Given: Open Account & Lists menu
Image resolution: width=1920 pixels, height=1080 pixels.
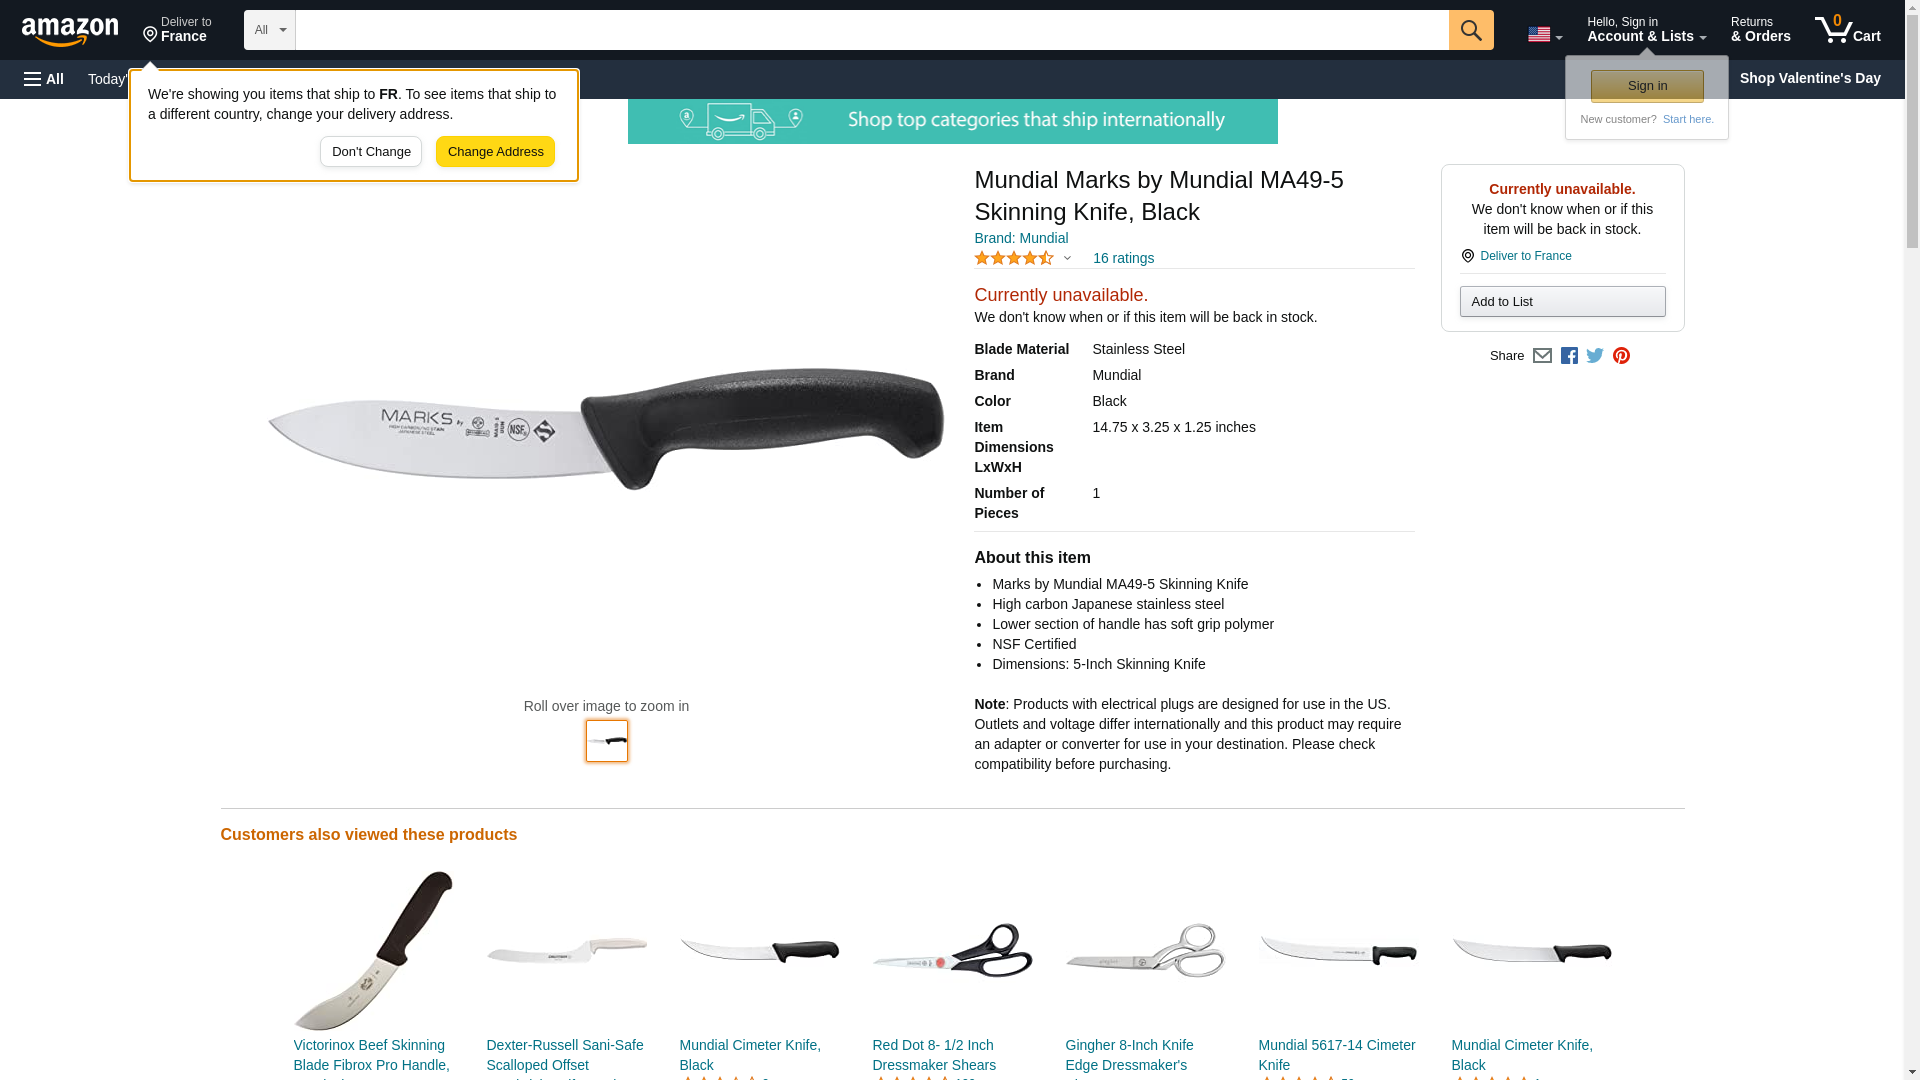Looking at the screenshot, I should point(1646,29).
